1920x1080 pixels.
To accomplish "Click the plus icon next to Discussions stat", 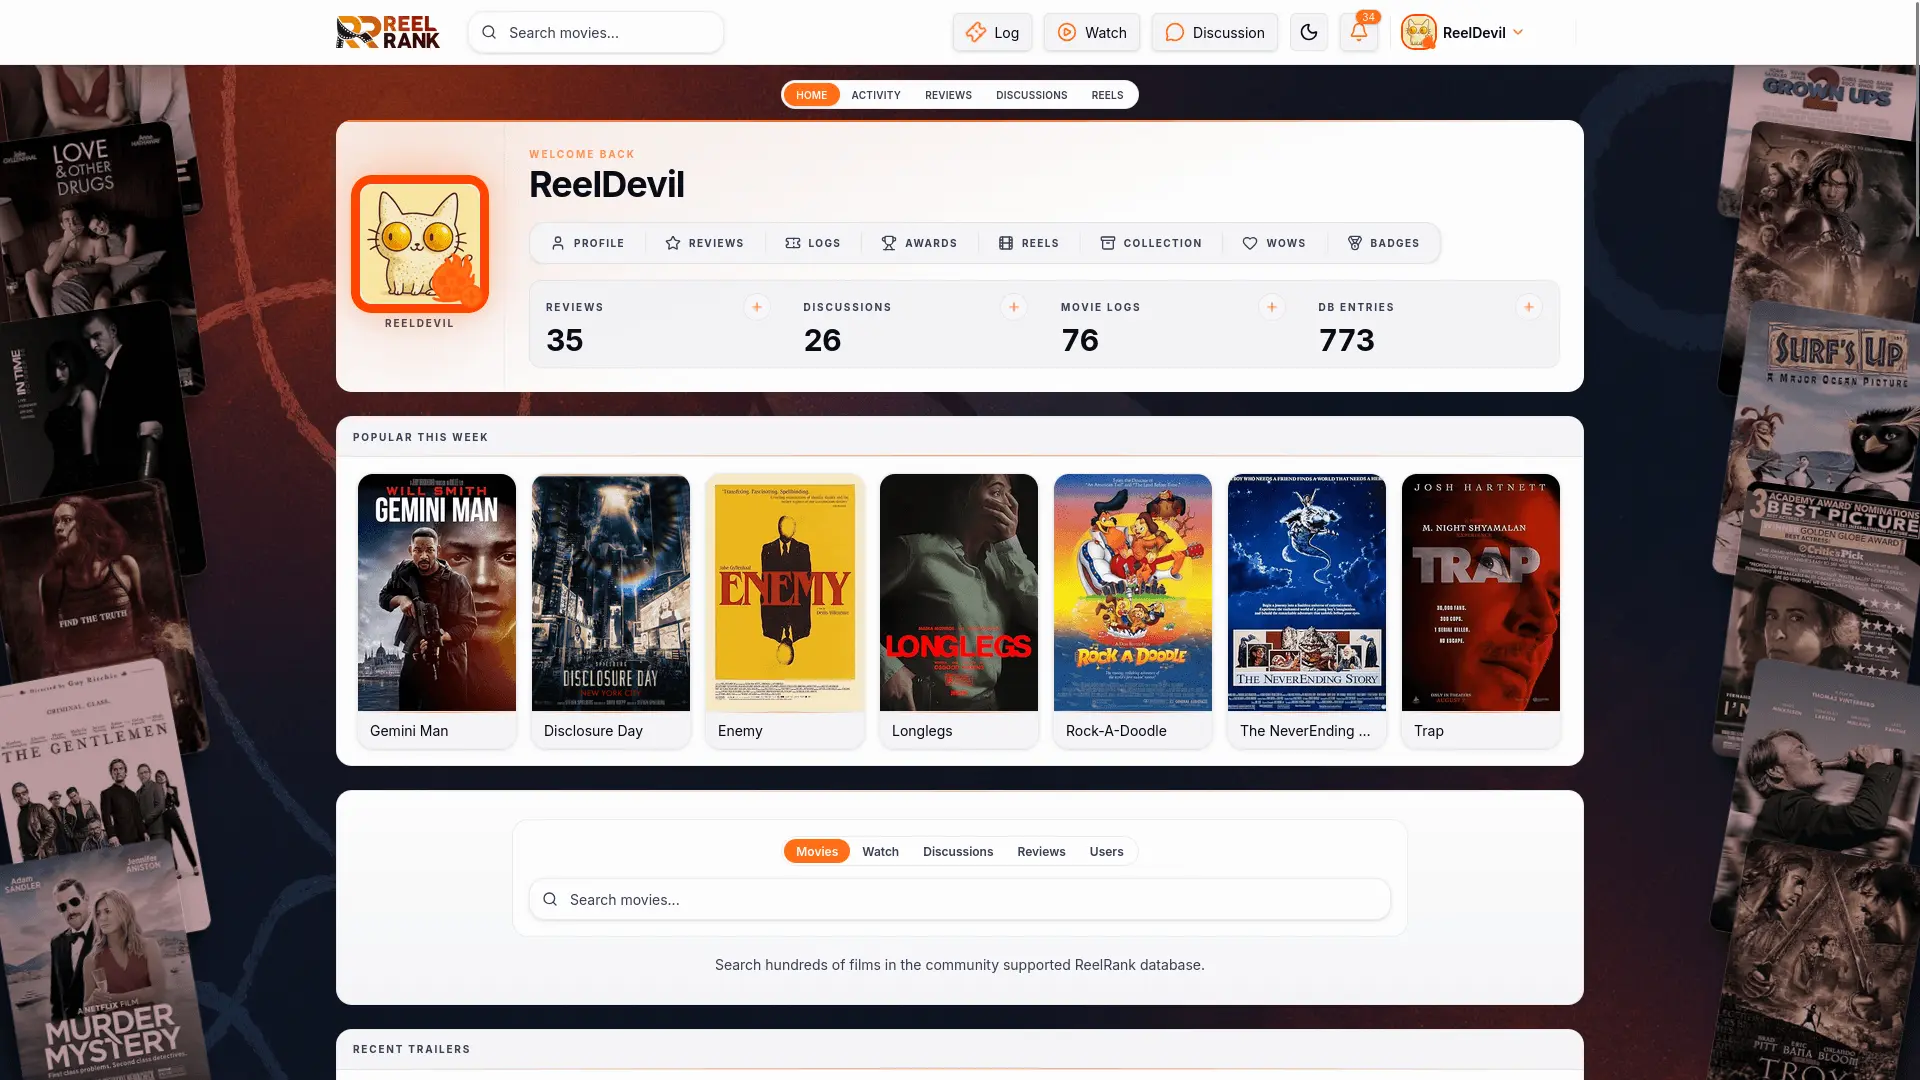I will click(1014, 307).
